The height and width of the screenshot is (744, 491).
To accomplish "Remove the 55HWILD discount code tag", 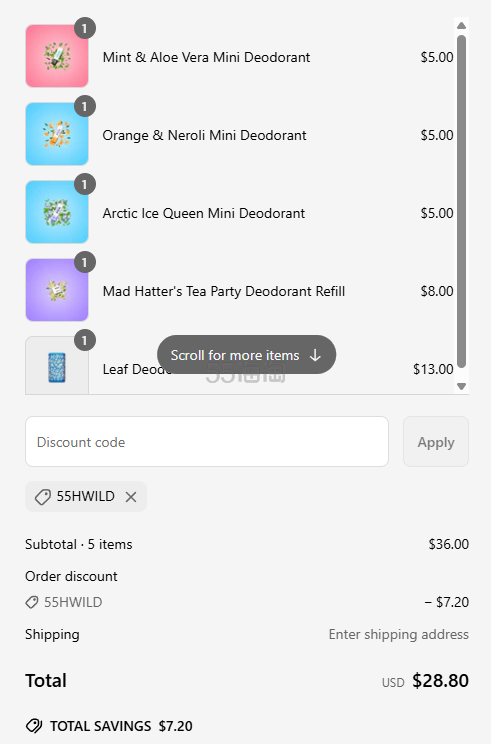I will (x=131, y=497).
